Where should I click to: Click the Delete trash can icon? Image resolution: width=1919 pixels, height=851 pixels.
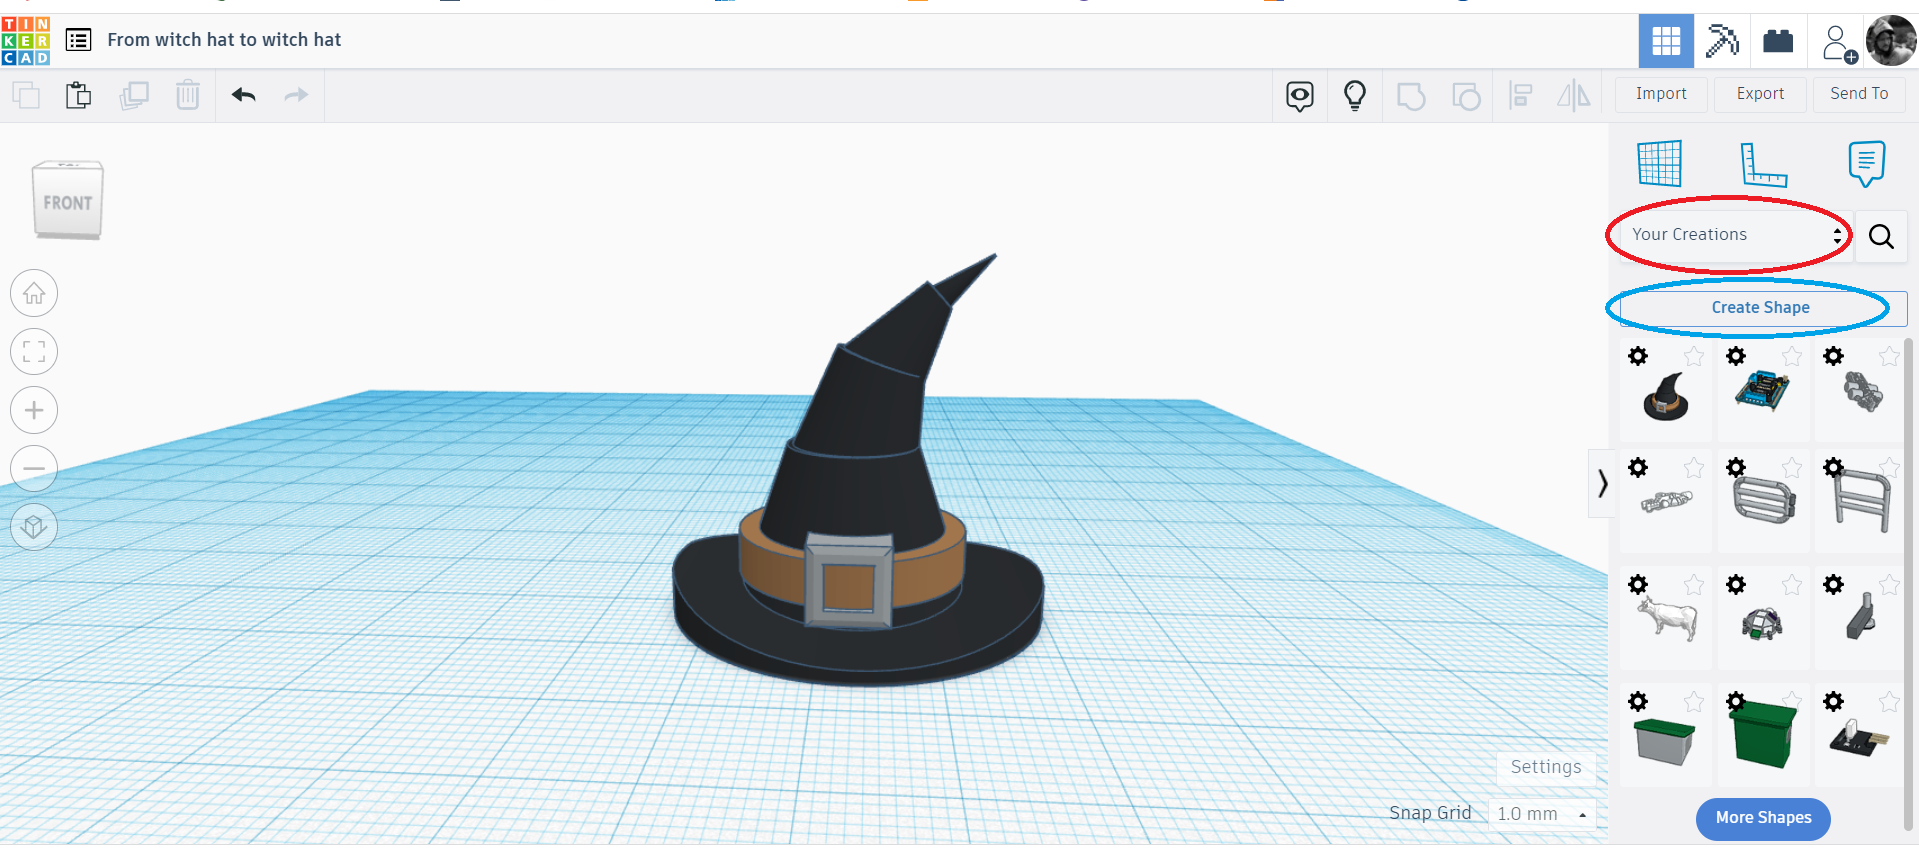tap(188, 95)
